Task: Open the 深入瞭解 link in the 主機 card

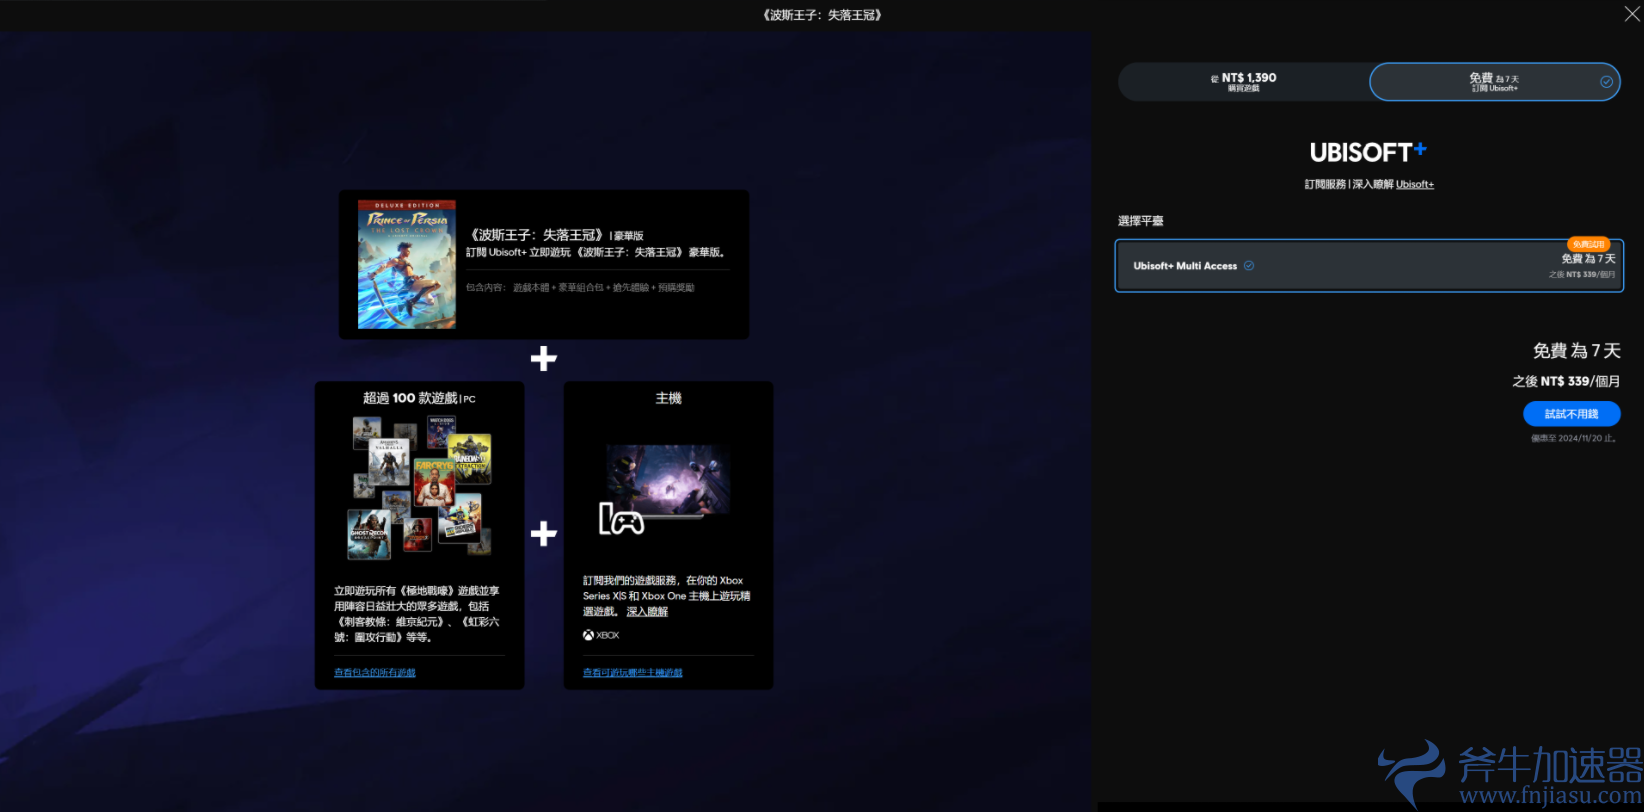Action: pyautogui.click(x=647, y=611)
